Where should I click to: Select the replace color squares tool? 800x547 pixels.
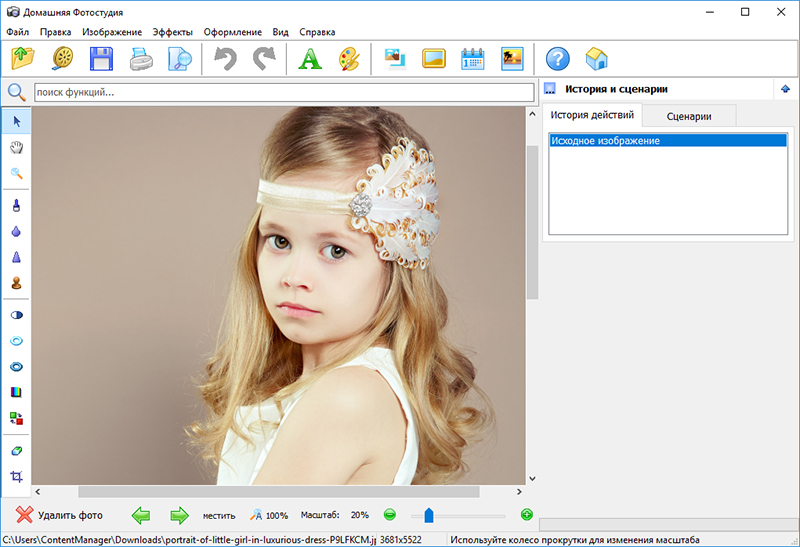click(x=16, y=418)
